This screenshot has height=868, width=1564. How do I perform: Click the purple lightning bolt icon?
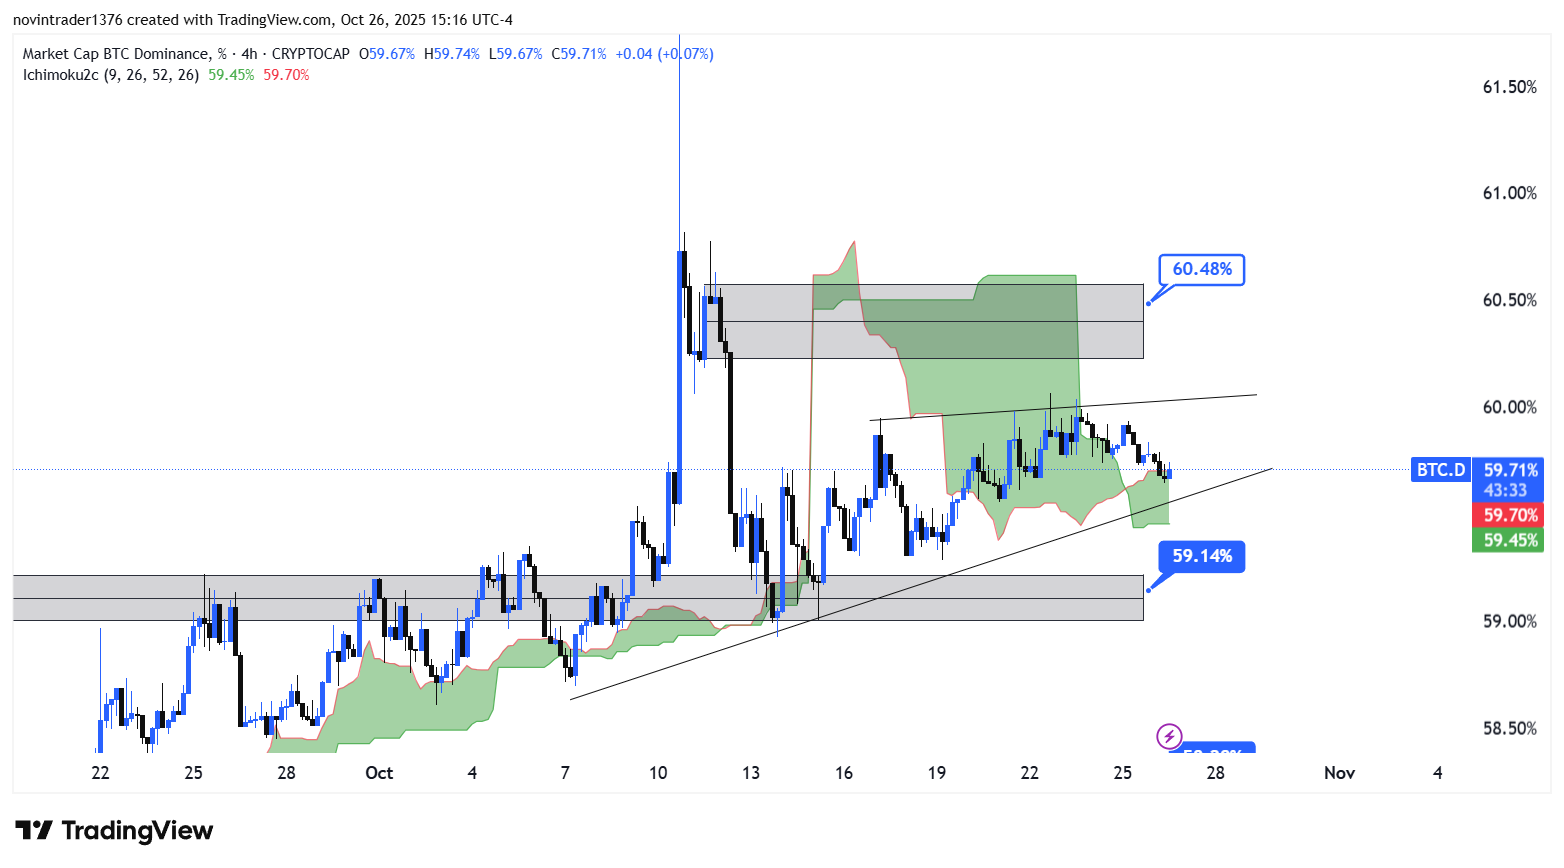click(x=1168, y=736)
